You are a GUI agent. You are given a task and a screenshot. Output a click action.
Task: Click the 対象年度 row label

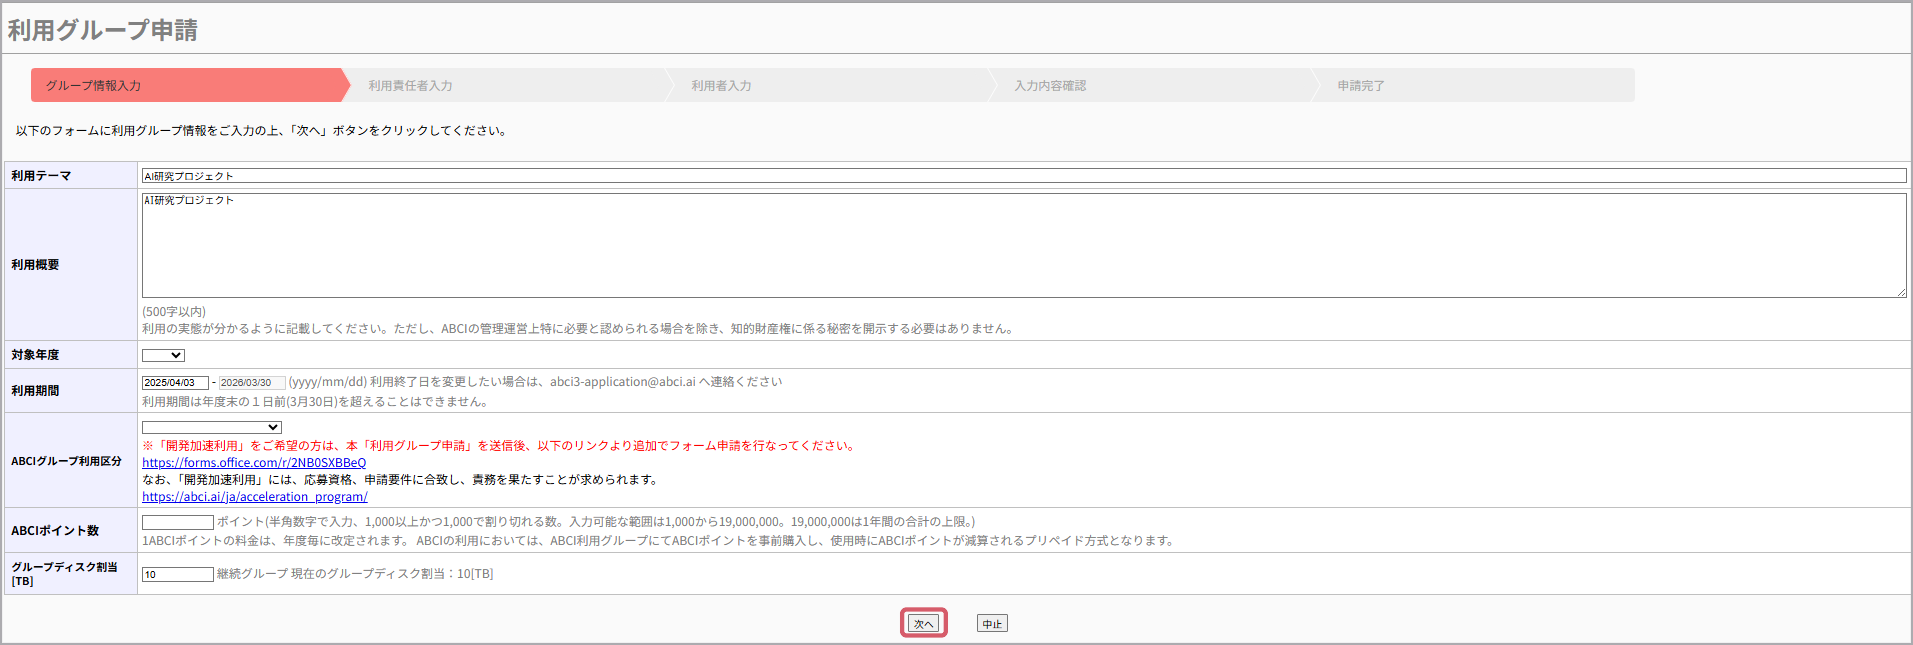(x=35, y=355)
